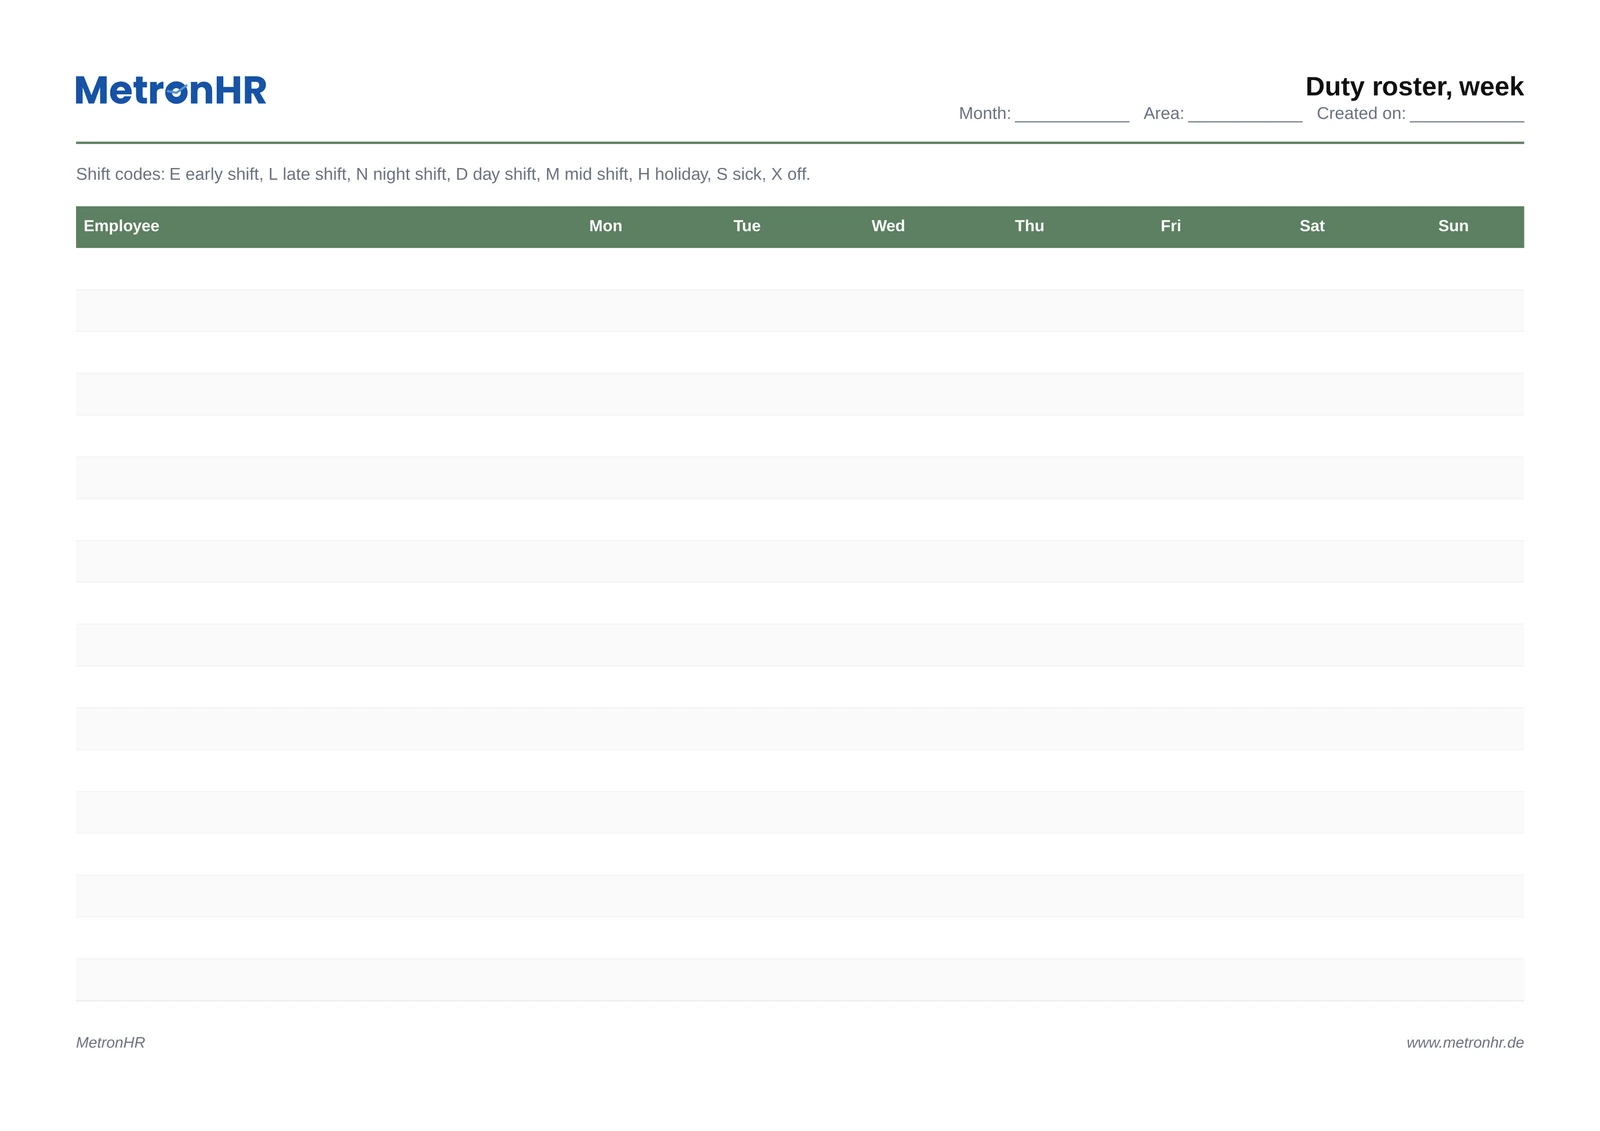
Task: Click the 'Created on' blank field
Action: [x=1467, y=114]
